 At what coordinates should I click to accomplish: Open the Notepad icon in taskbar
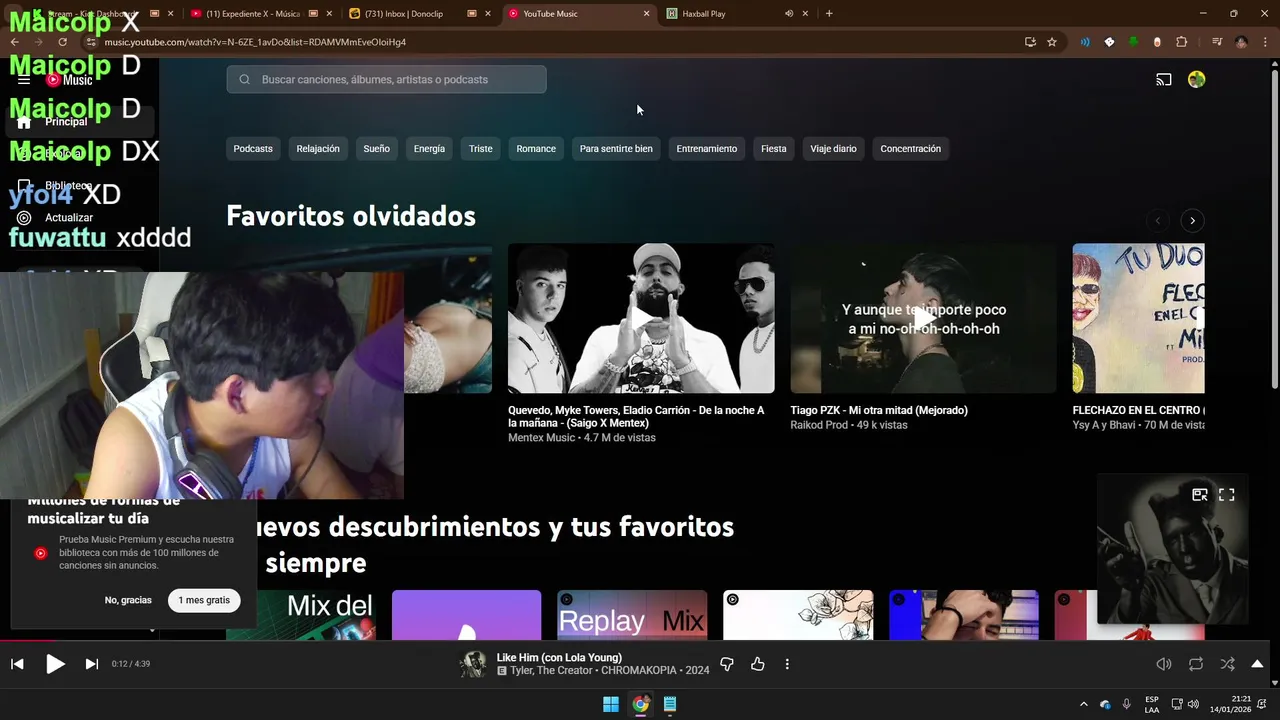pos(670,704)
